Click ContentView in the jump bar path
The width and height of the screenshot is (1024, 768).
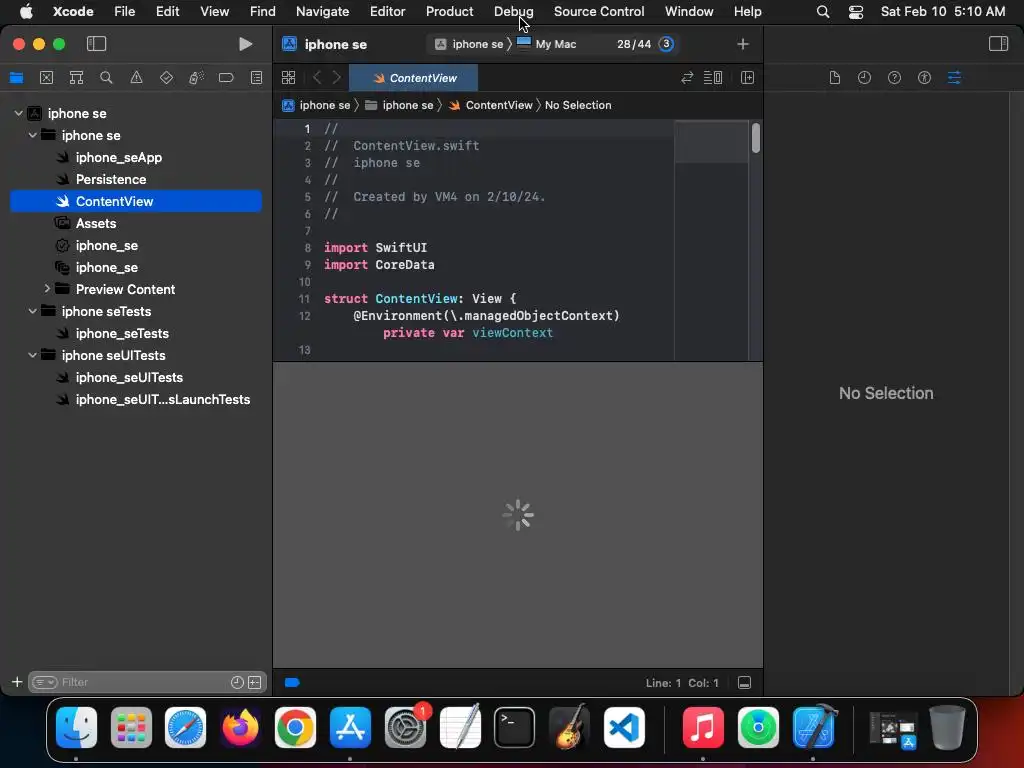[x=499, y=105]
